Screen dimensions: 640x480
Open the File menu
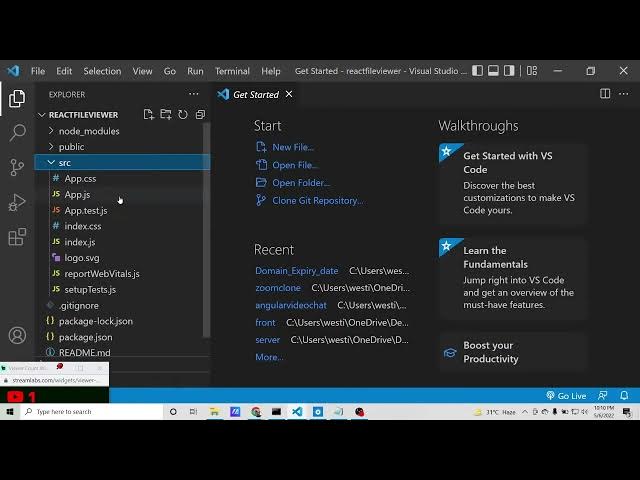click(38, 71)
